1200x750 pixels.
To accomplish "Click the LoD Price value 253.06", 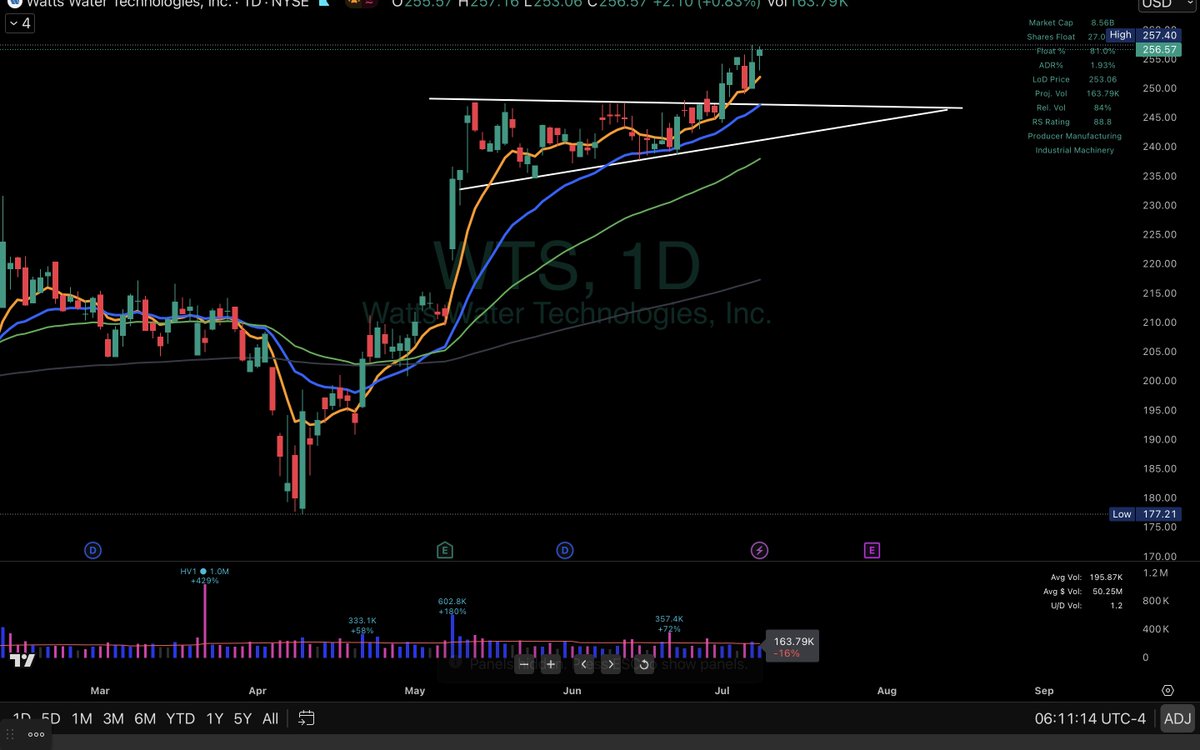I will click(1101, 79).
